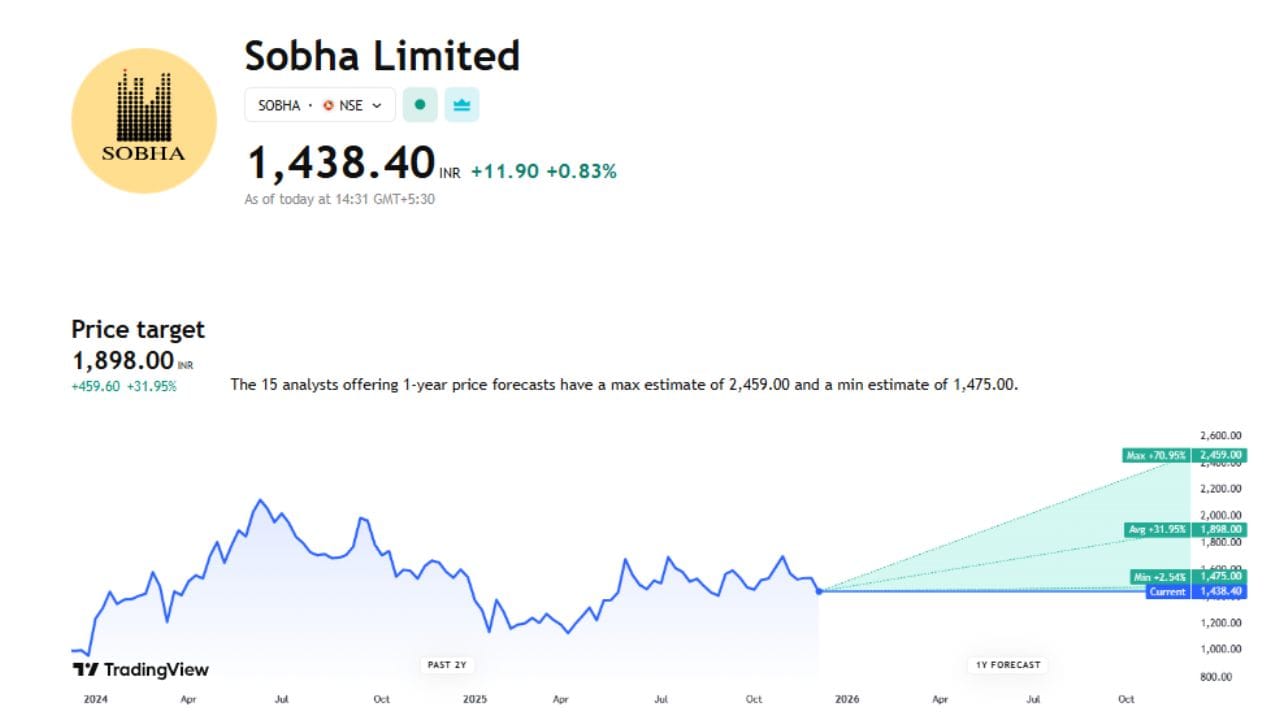Screen dimensions: 1280x720
Task: Switch to the PAST 2Y view label
Action: click(447, 664)
